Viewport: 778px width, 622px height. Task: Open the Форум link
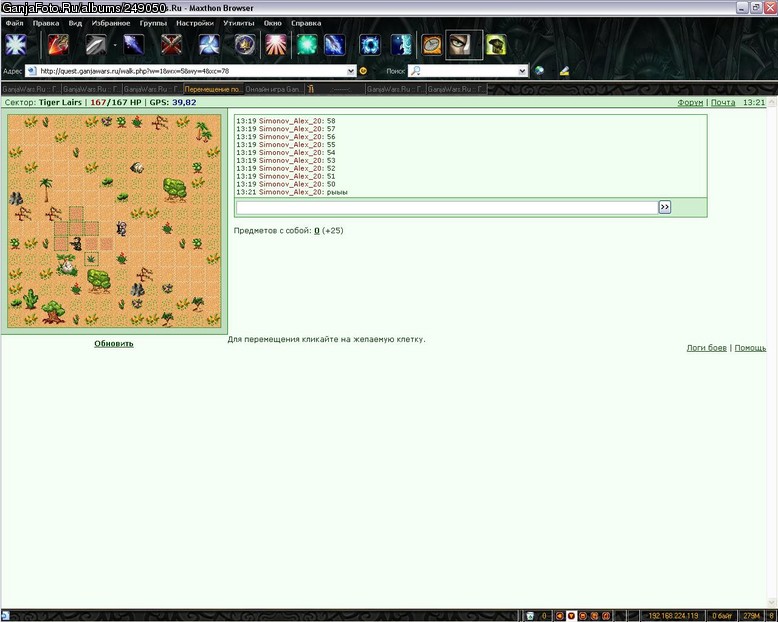pos(690,102)
